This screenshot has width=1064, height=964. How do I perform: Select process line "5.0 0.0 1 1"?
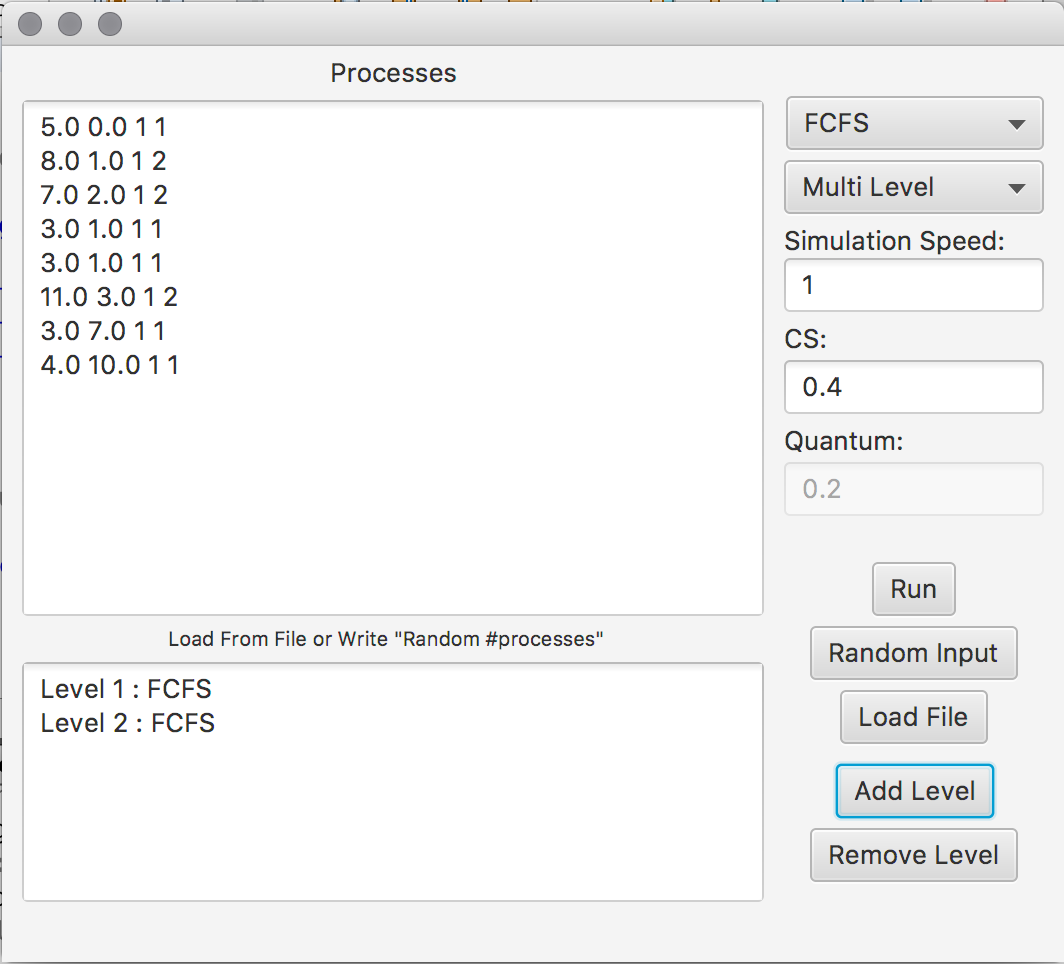[103, 127]
